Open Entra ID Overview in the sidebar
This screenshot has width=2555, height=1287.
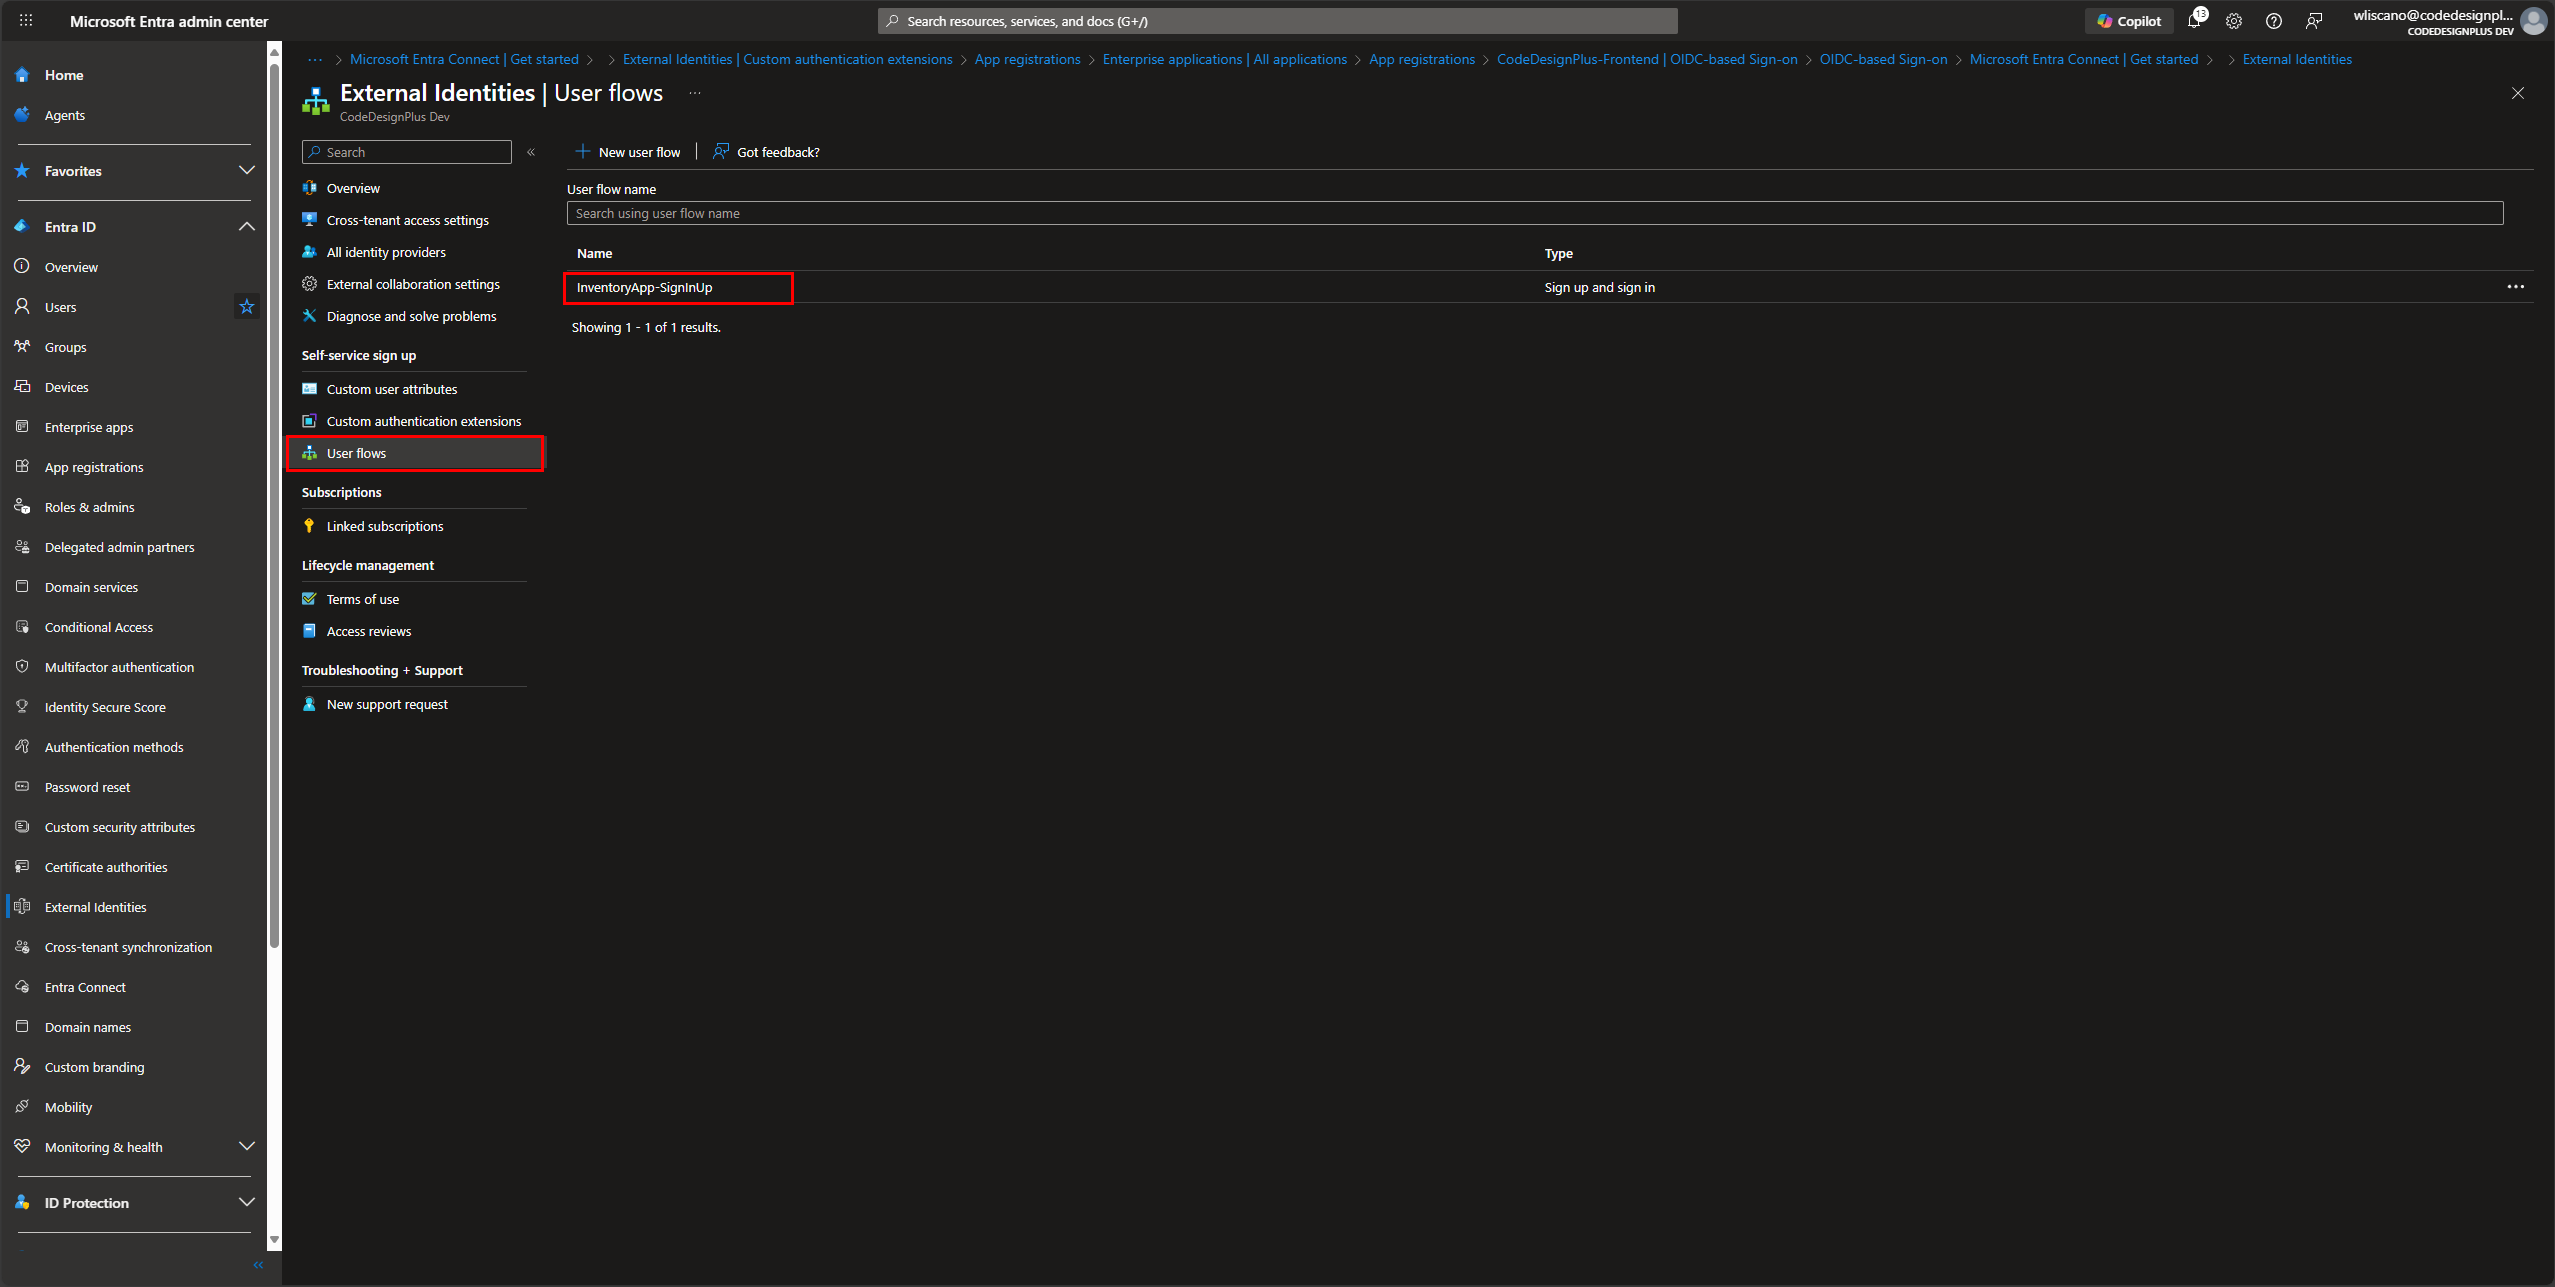[x=71, y=267]
